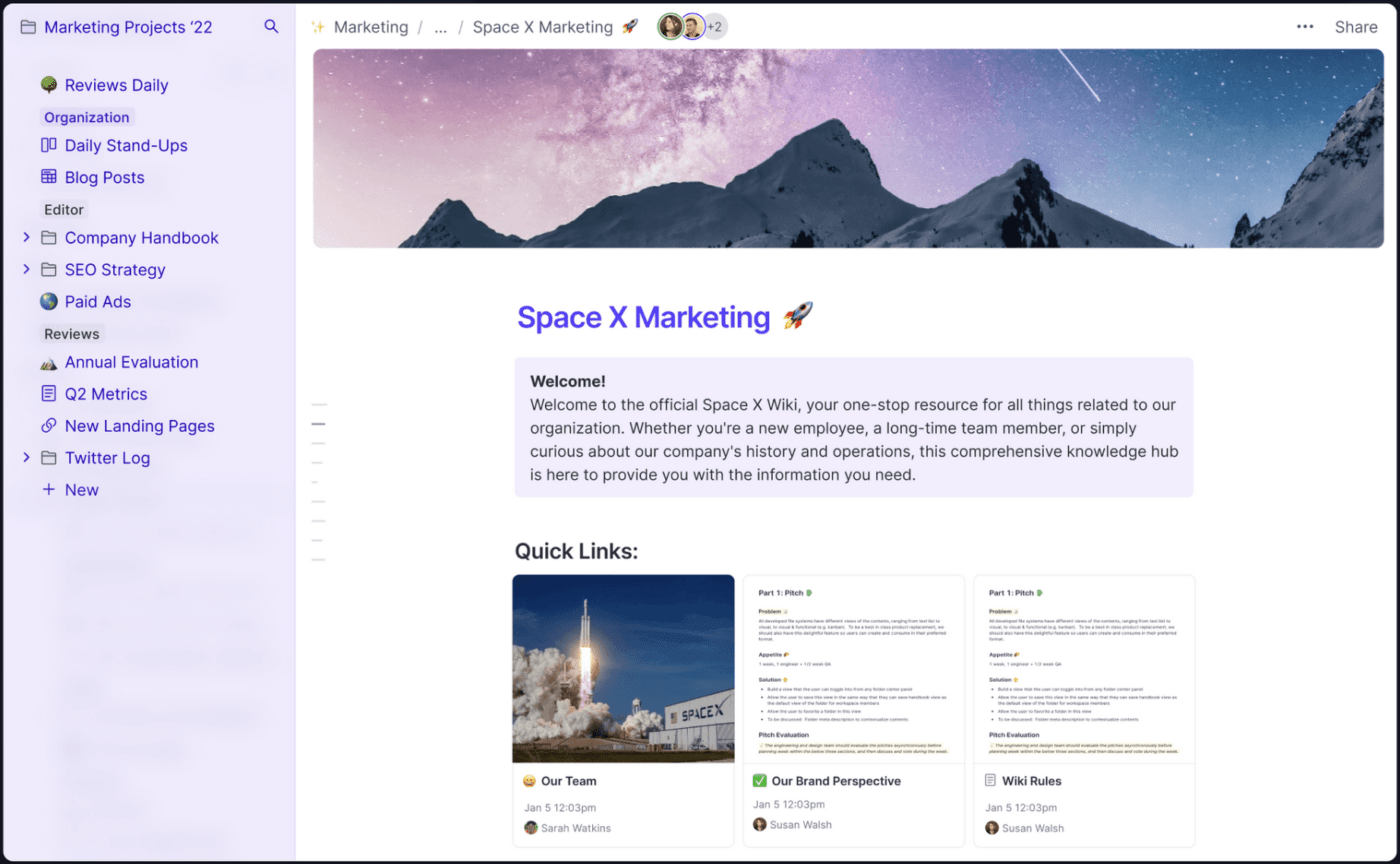The width and height of the screenshot is (1400, 864).
Task: Click Sarah Watkins avatar on Our Team card
Action: pyautogui.click(x=531, y=828)
